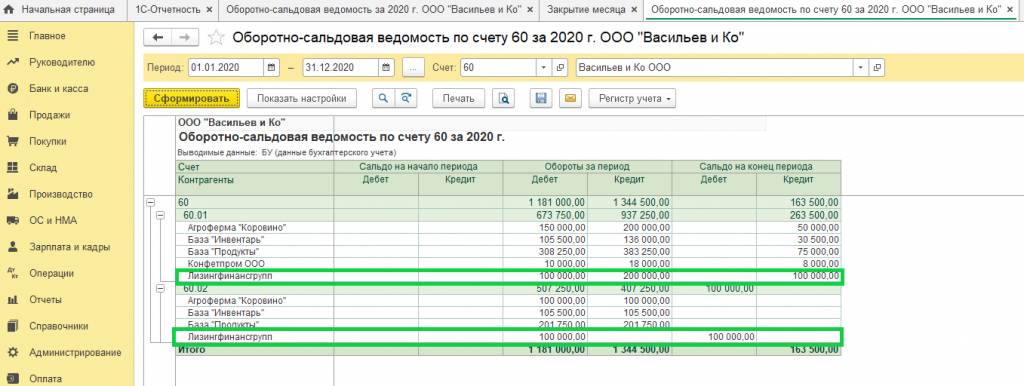Open the Операции sidebar section
The image size is (1024, 386).
point(51,274)
